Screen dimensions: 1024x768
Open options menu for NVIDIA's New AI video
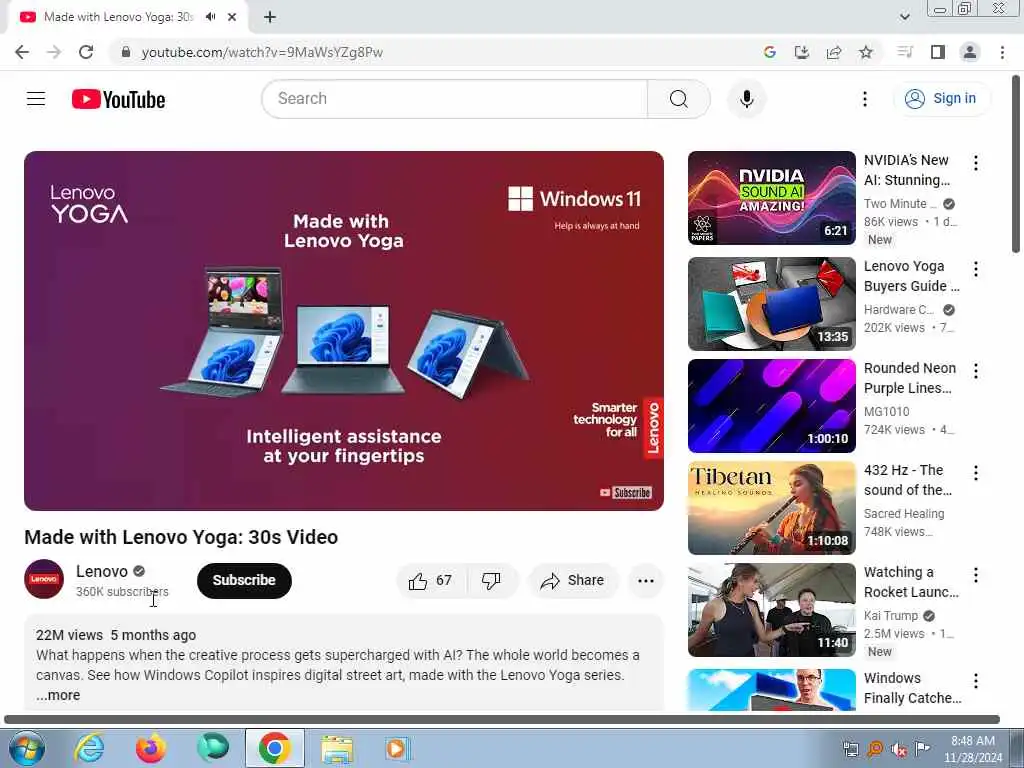click(x=976, y=163)
